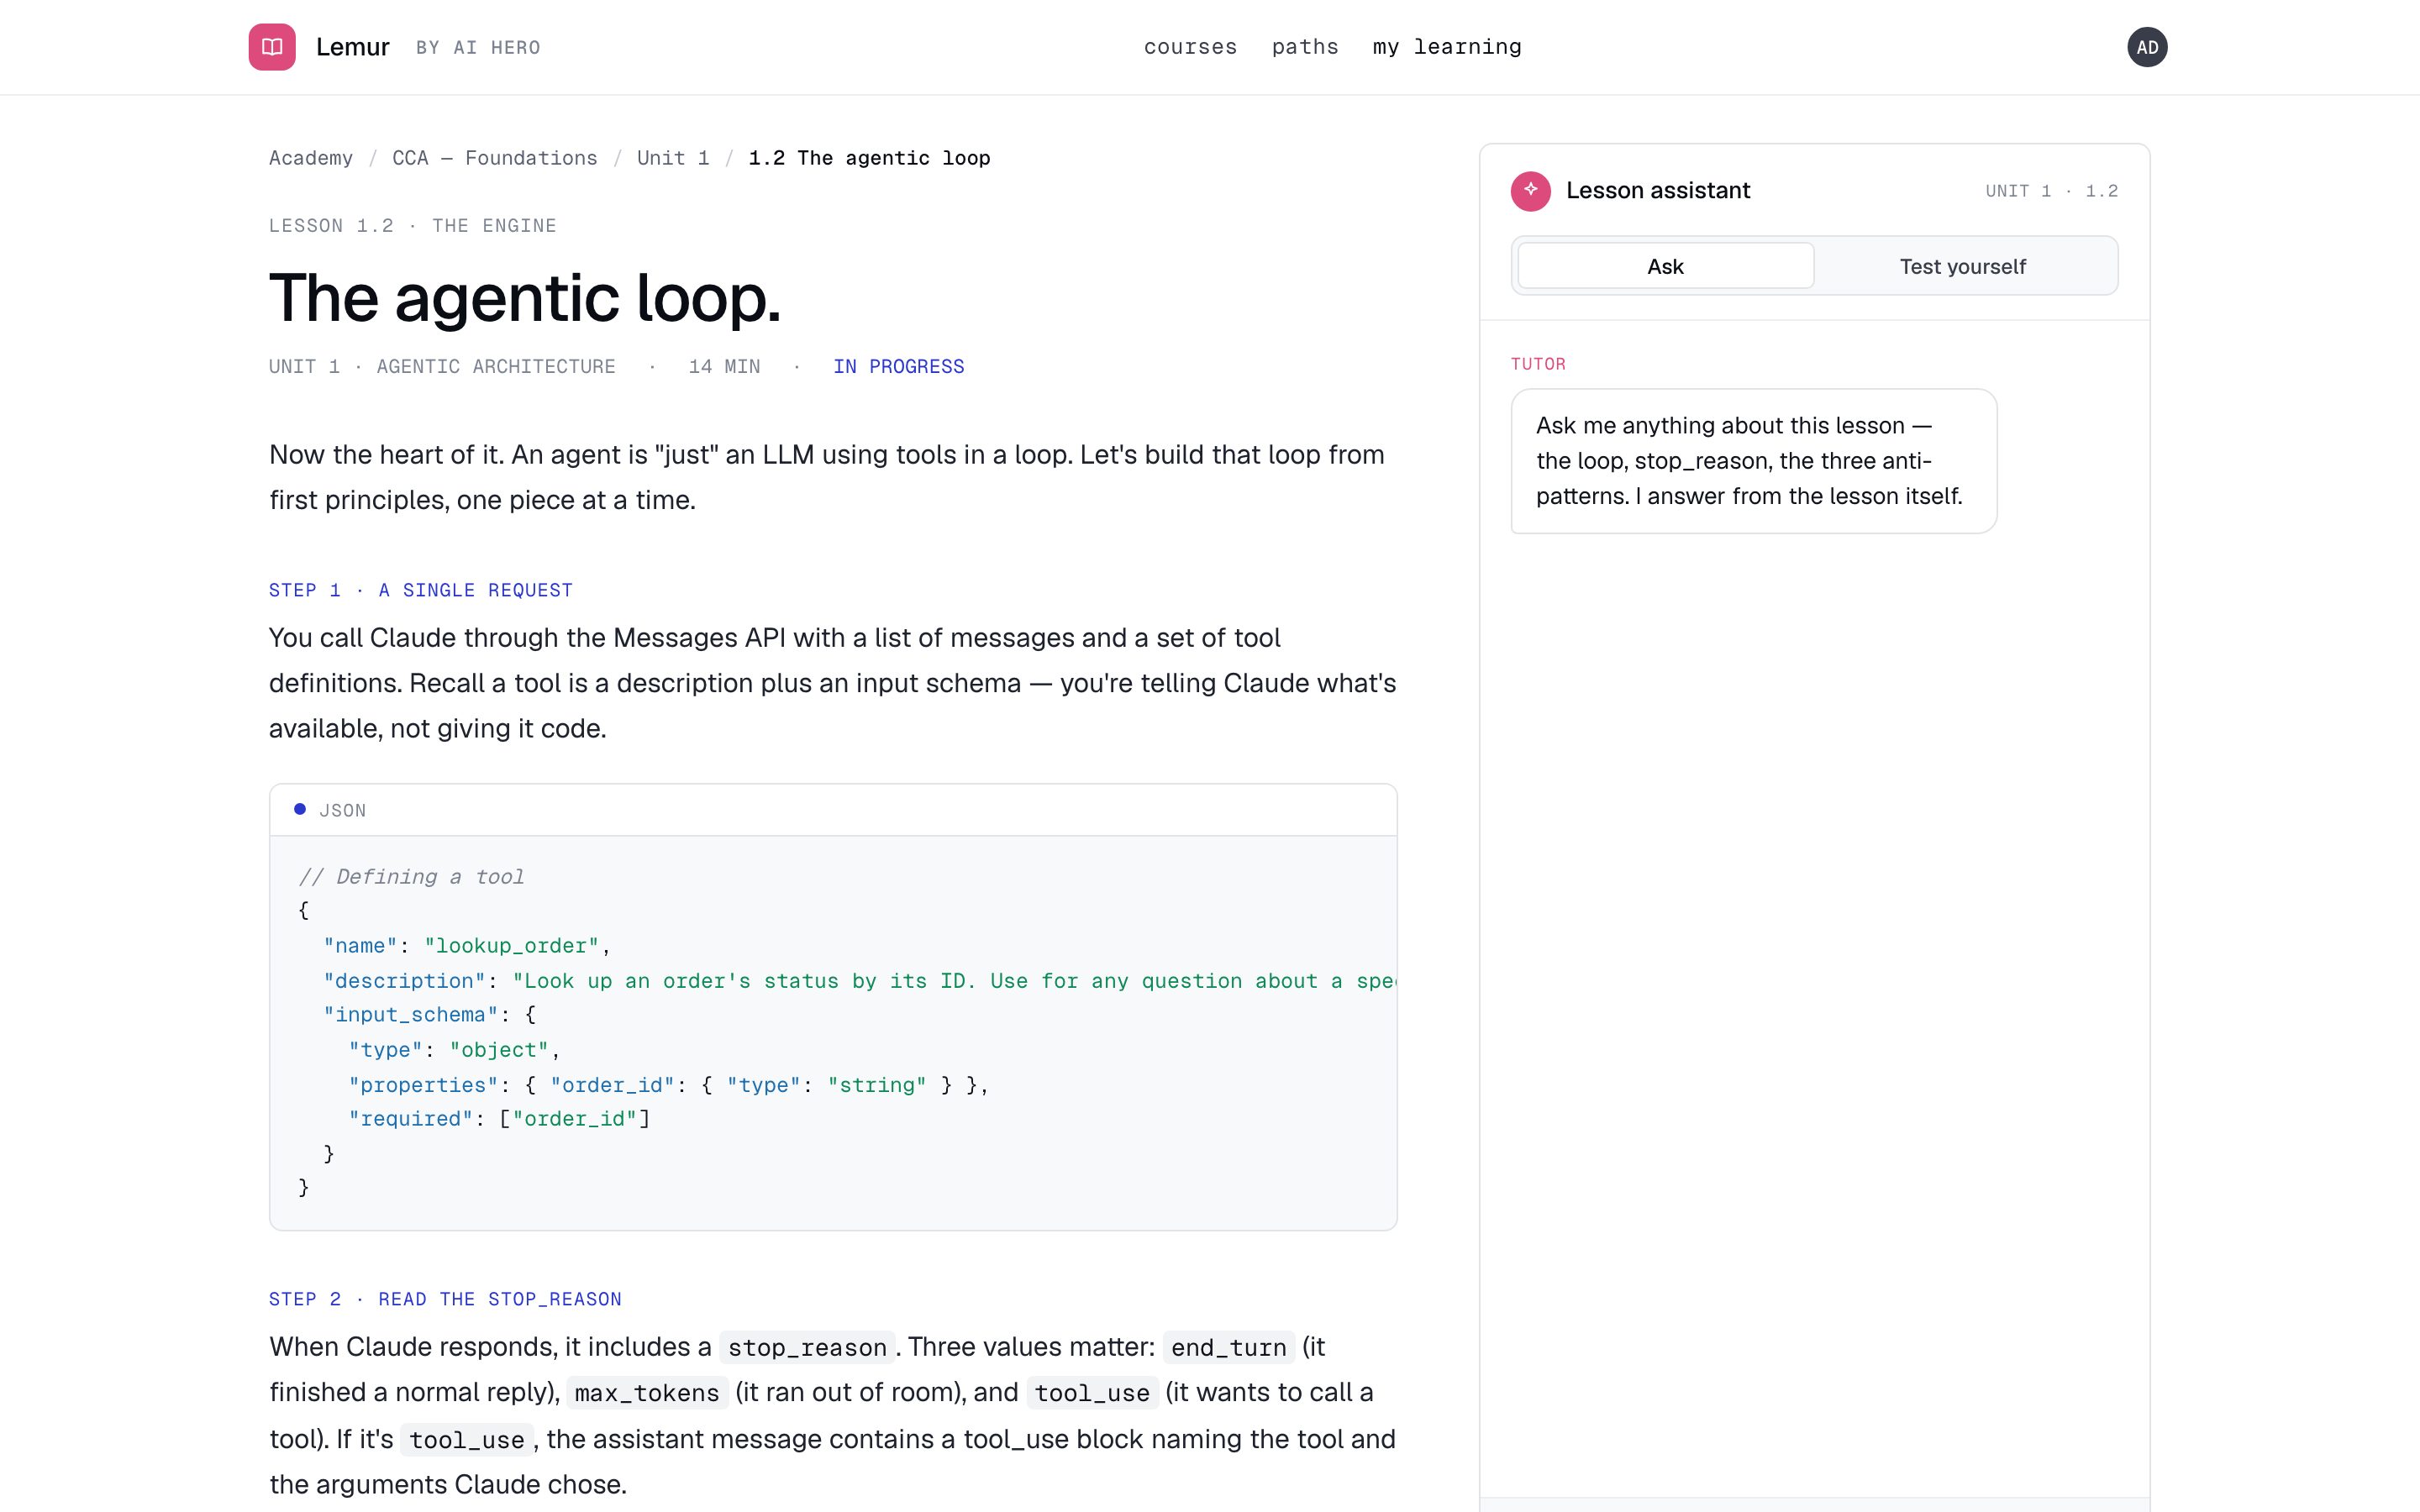
Task: Click the IN PROGRESS status label
Action: pos(899,367)
